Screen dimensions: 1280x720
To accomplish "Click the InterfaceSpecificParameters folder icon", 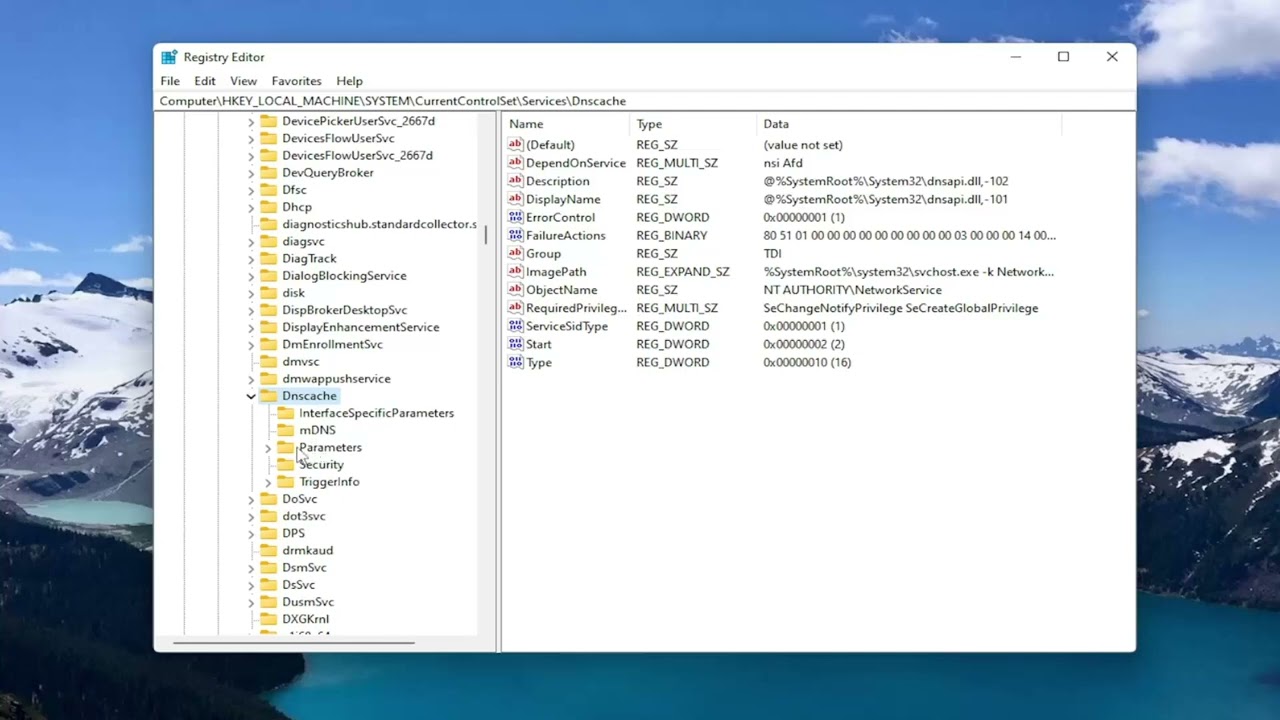I will pyautogui.click(x=285, y=413).
